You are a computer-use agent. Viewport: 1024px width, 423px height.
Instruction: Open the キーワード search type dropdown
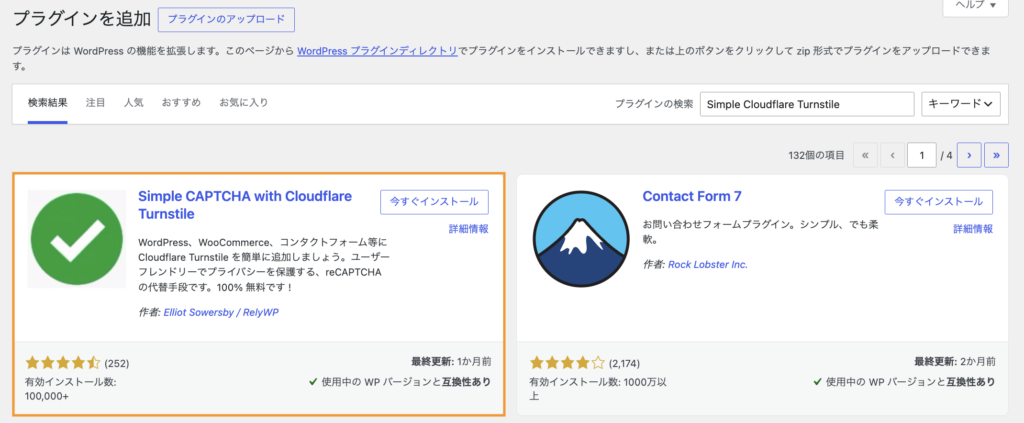(x=961, y=104)
